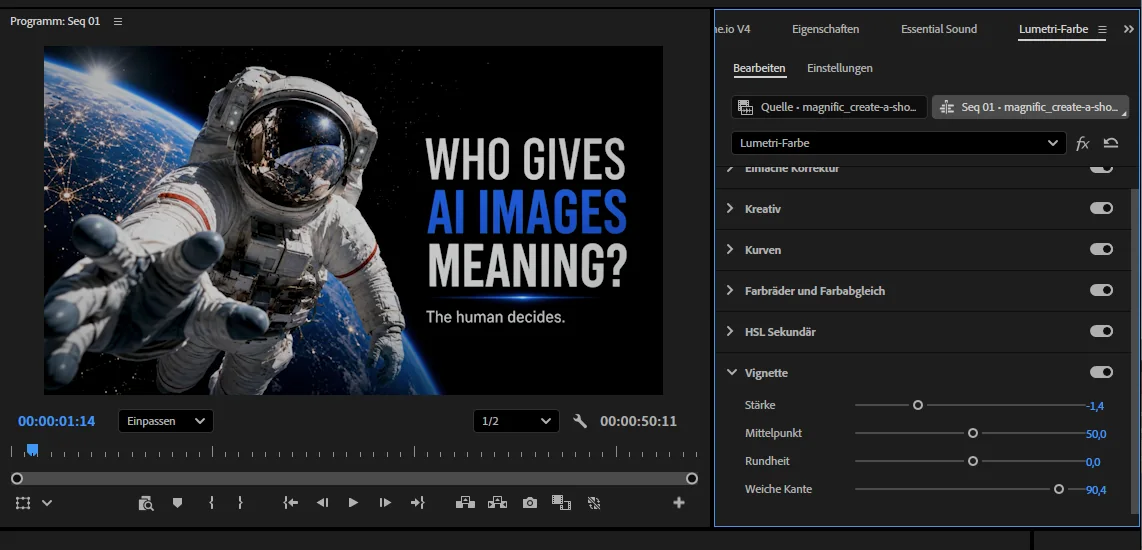The width and height of the screenshot is (1142, 550).
Task: Click the Weiche Kante value 90,4
Action: [x=1096, y=490]
